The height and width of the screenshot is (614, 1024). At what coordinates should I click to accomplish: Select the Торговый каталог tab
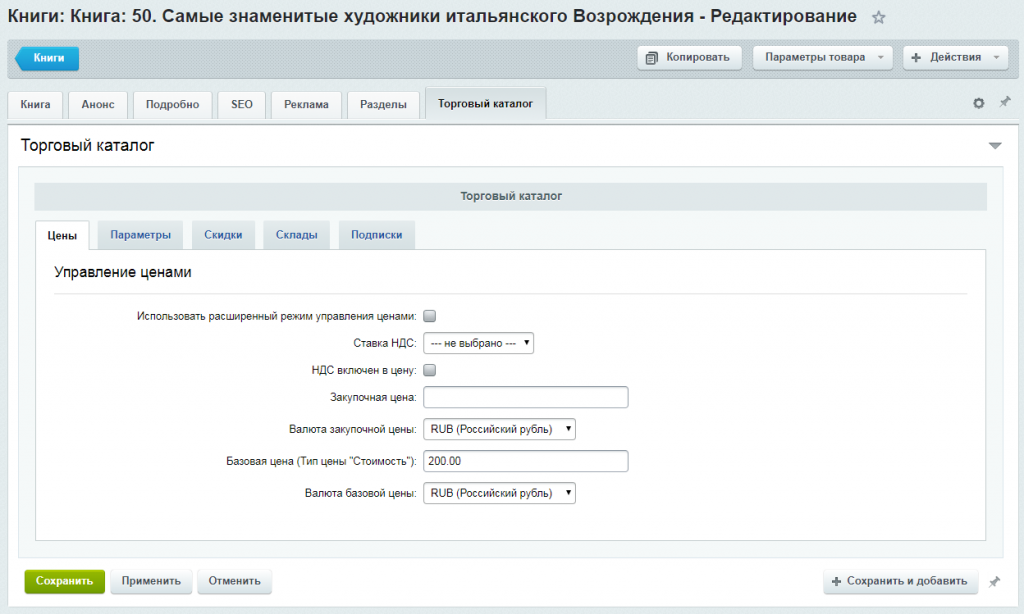(x=485, y=104)
